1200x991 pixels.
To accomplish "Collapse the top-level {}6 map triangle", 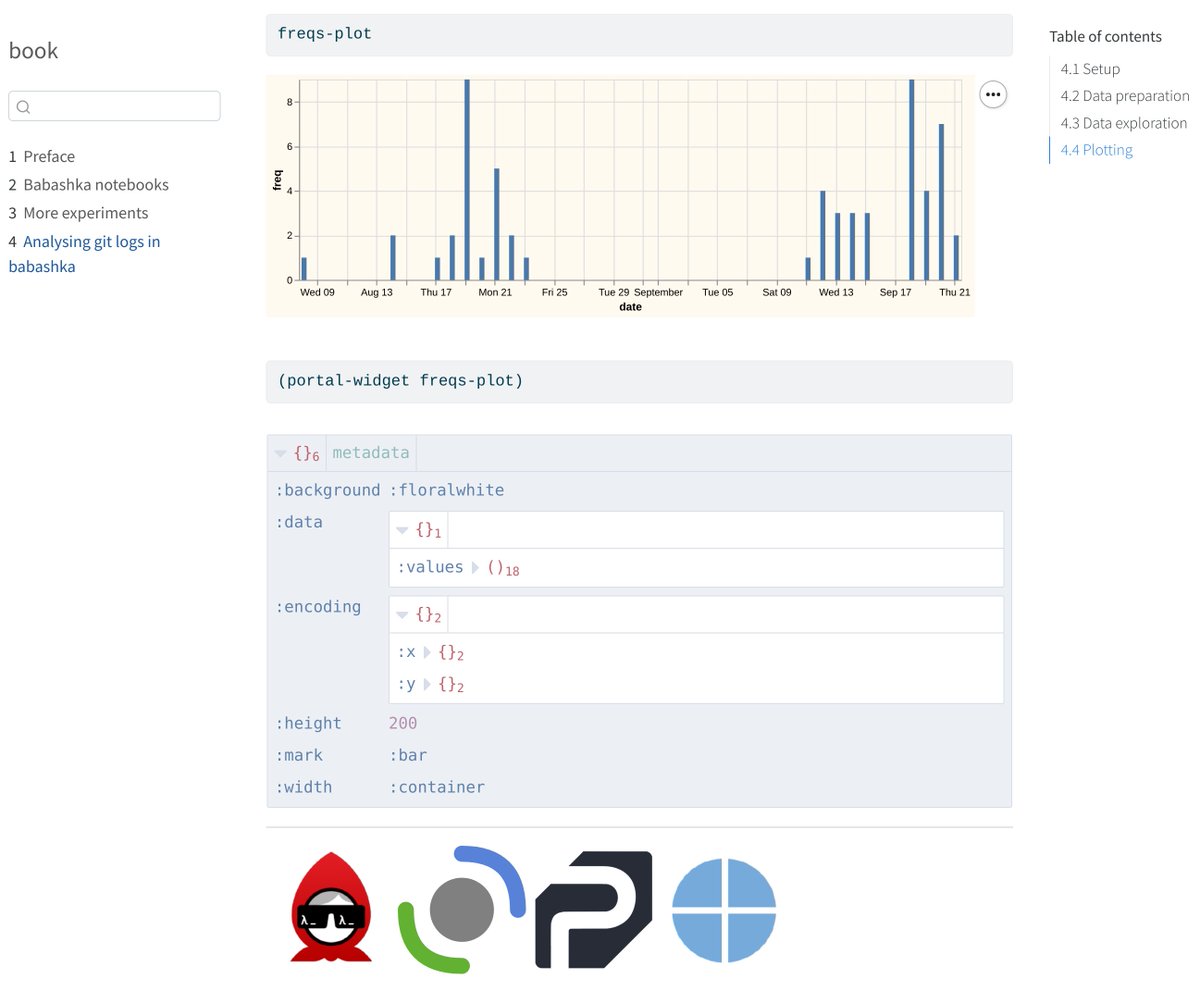I will coord(281,454).
